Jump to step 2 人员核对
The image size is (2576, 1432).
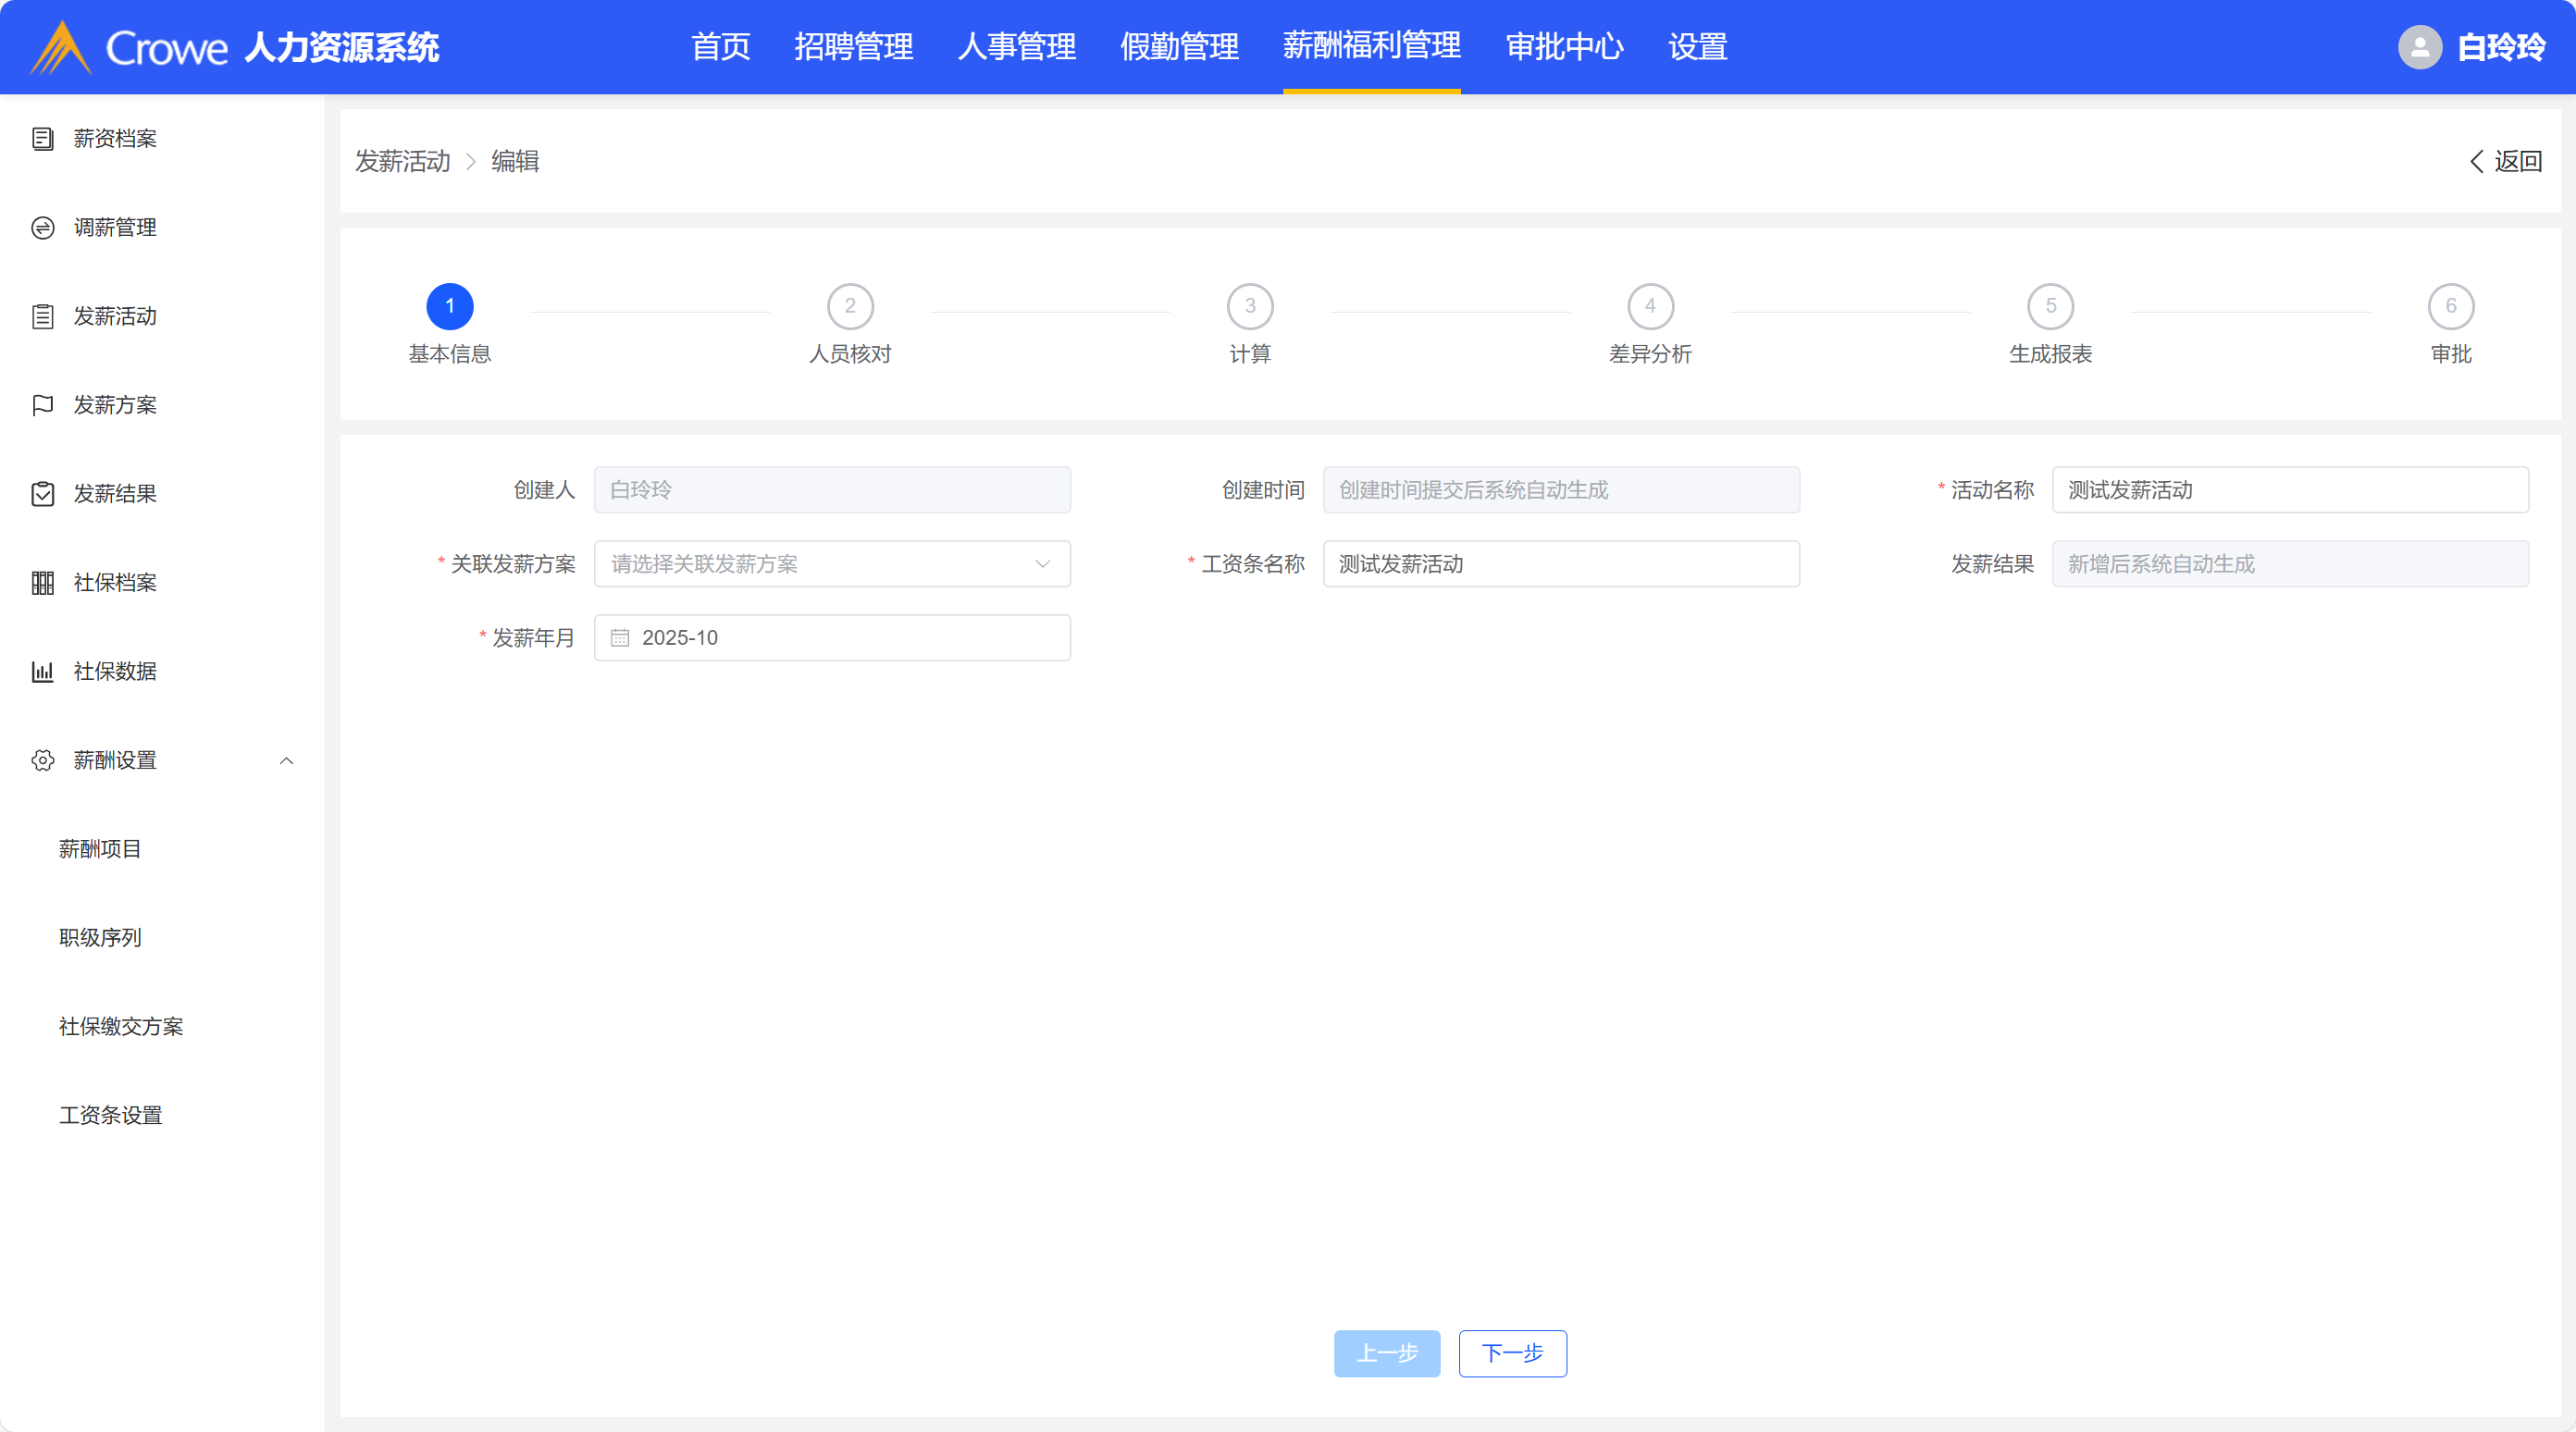[850, 307]
